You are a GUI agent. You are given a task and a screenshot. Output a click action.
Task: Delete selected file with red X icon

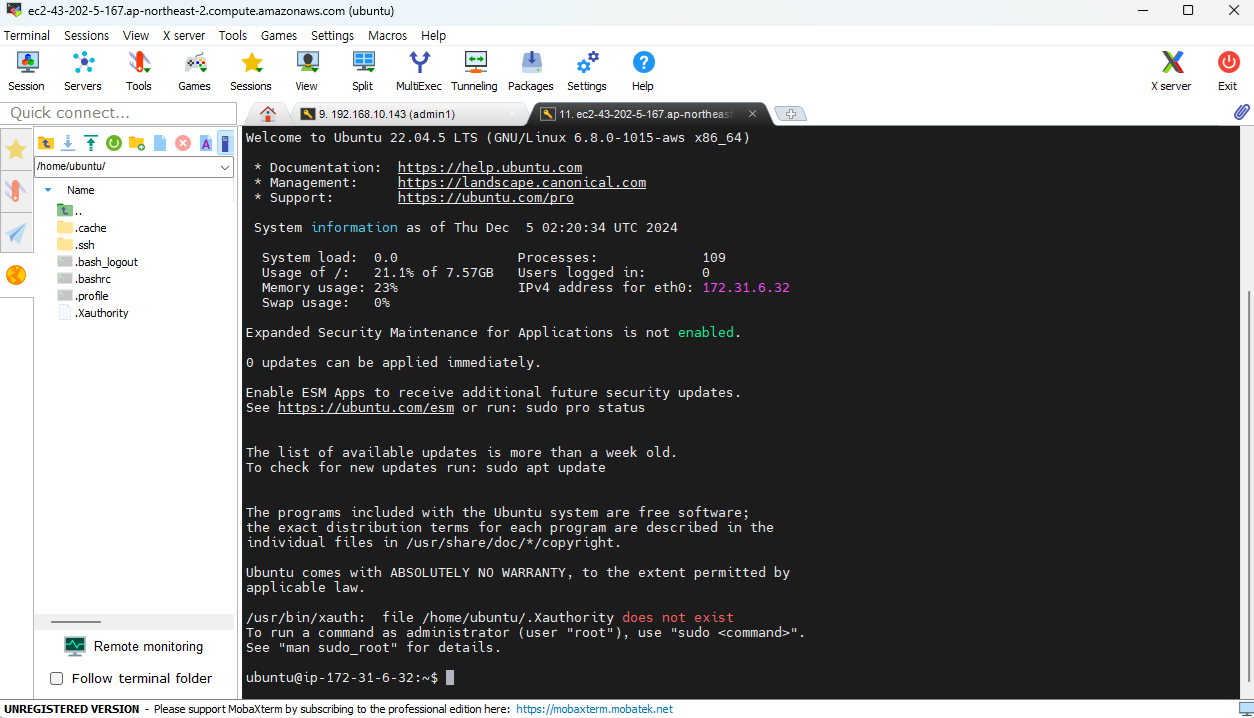183,143
